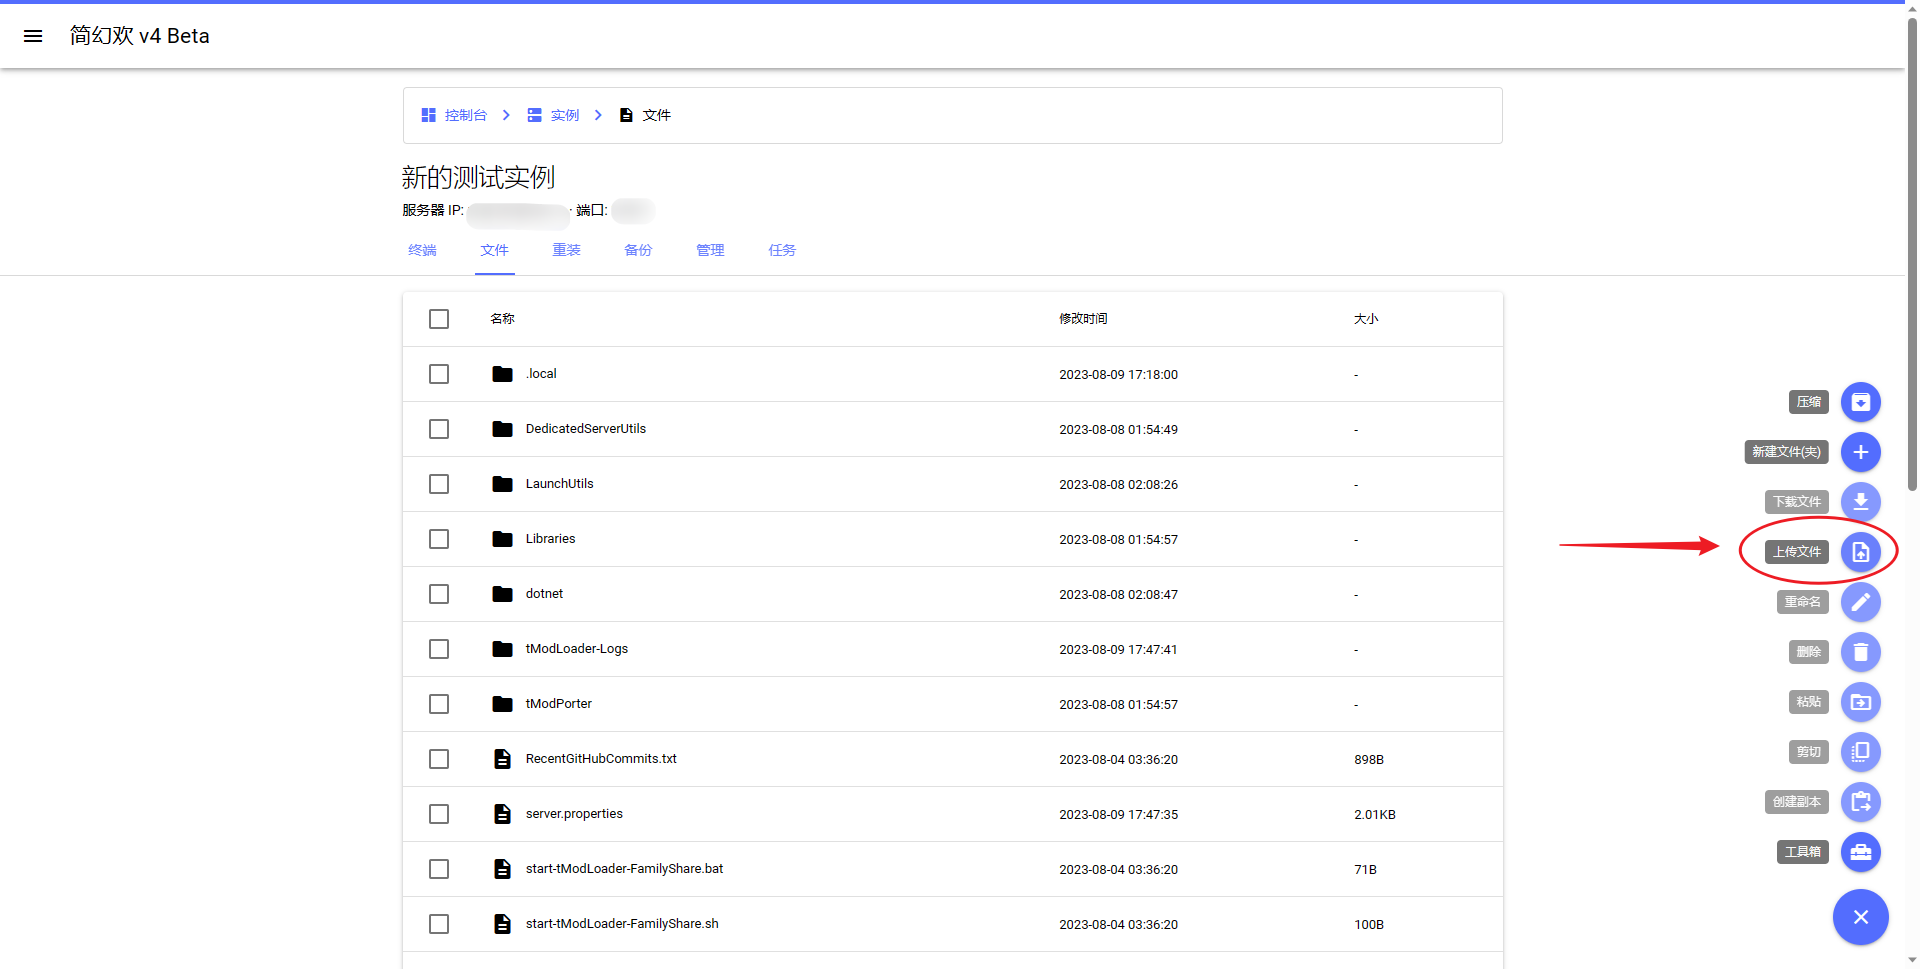Image resolution: width=1920 pixels, height=969 pixels.
Task: Open the 管理 tab
Action: click(x=710, y=250)
